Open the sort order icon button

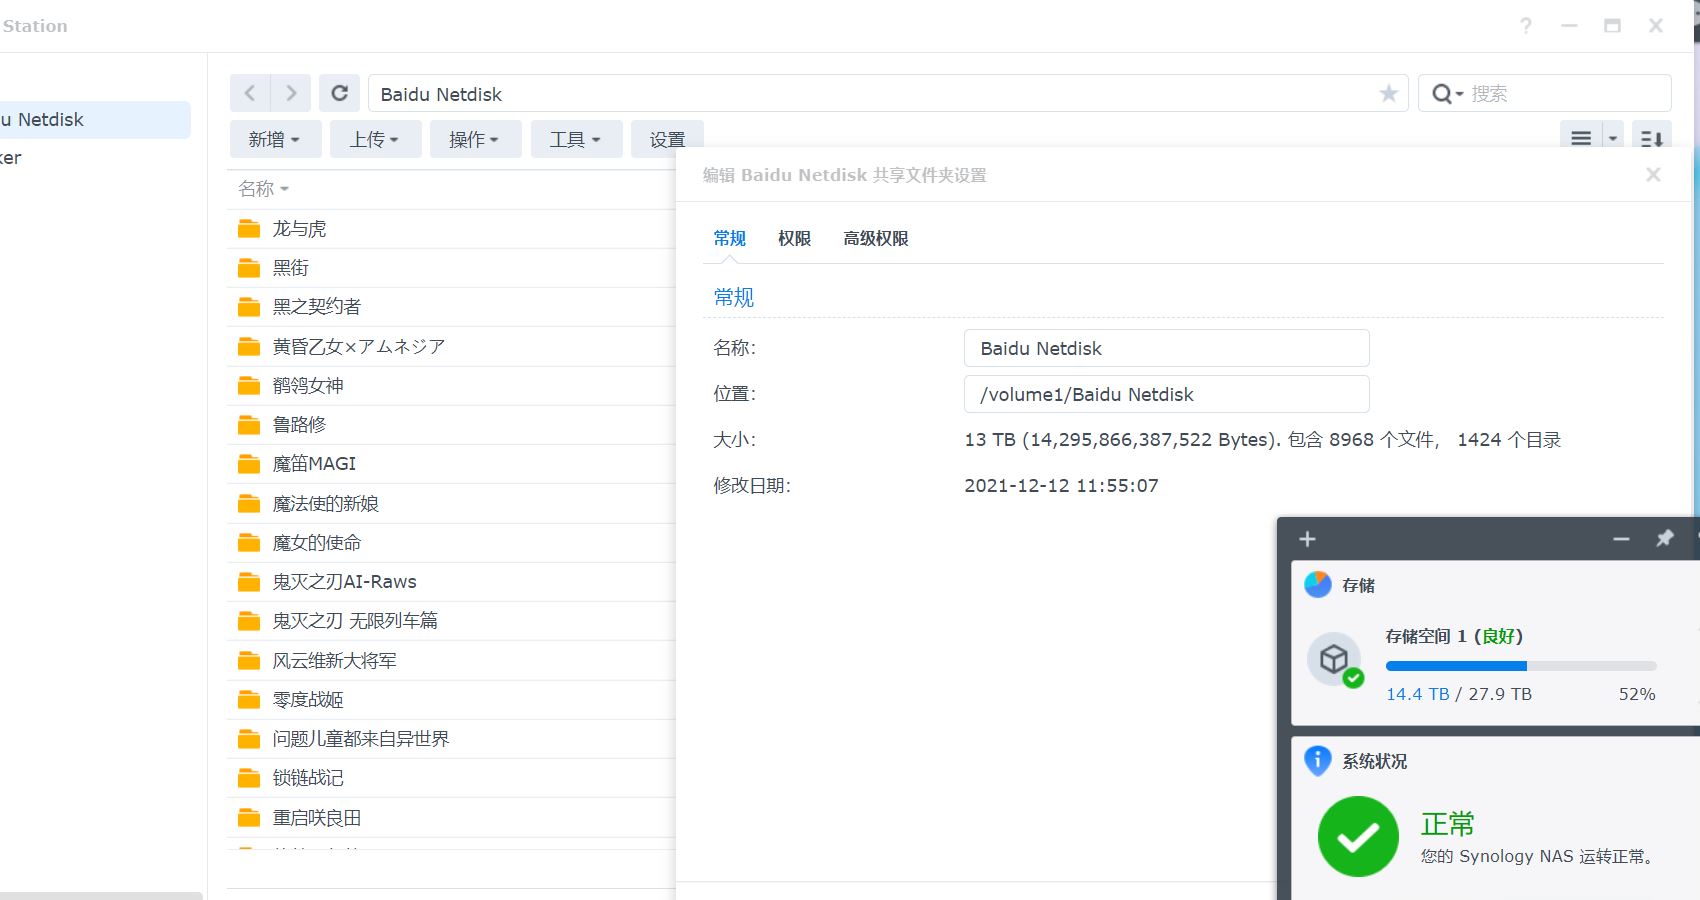click(1652, 139)
